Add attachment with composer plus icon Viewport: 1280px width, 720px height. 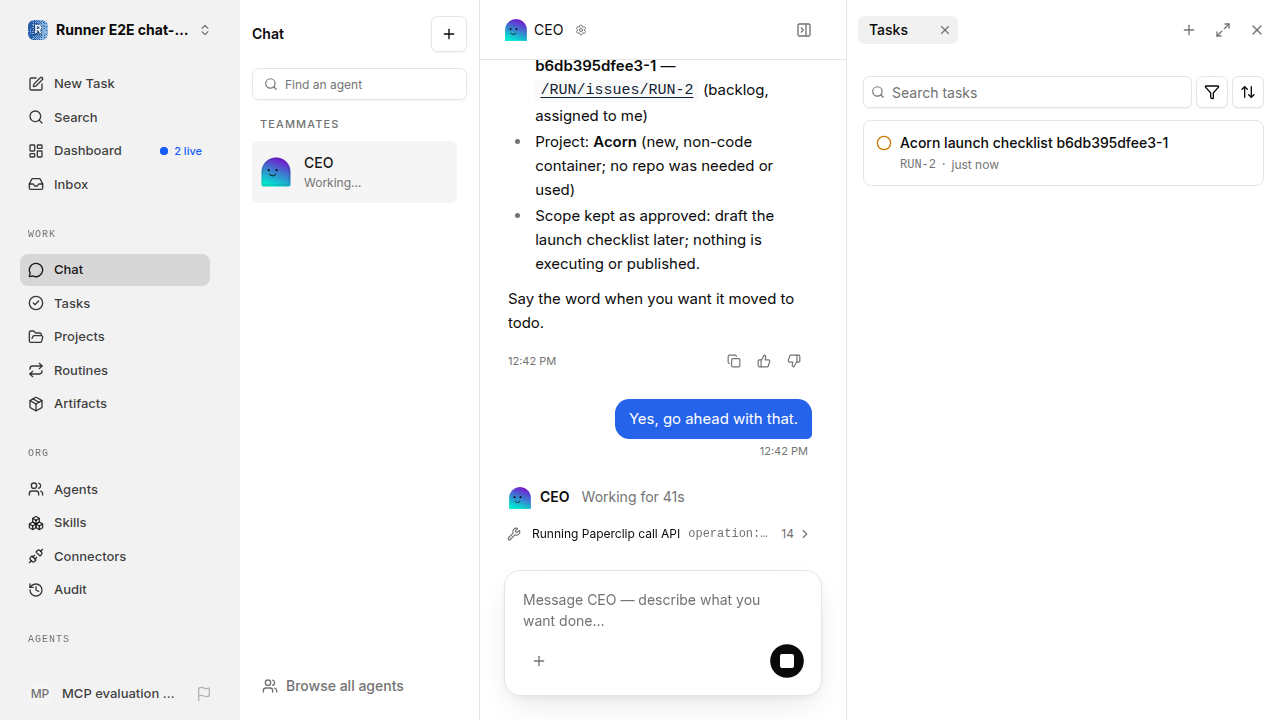pos(539,661)
